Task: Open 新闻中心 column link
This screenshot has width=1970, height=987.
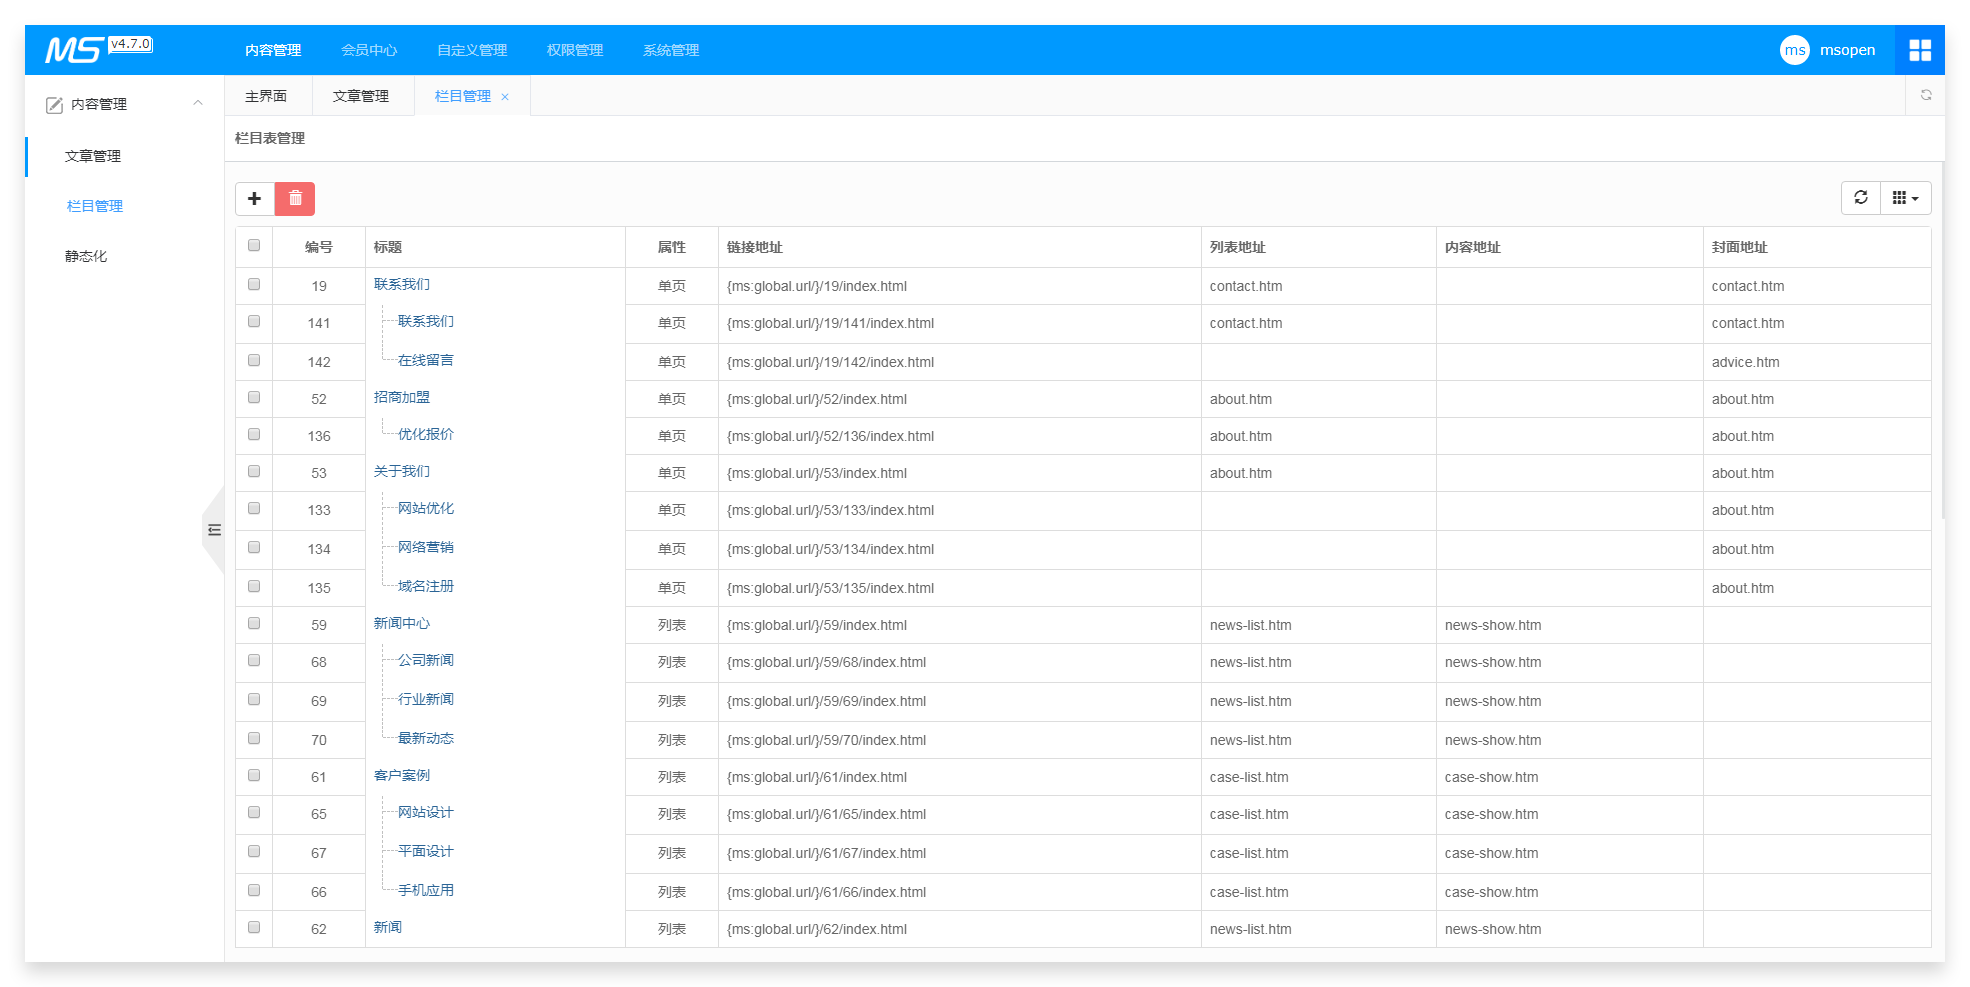Action: (402, 623)
